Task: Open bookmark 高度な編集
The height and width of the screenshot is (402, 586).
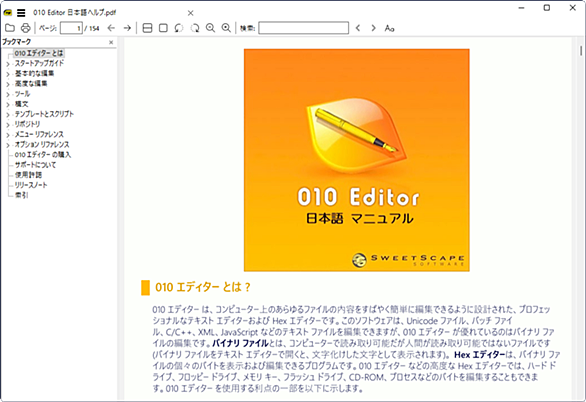Action: tap(31, 83)
